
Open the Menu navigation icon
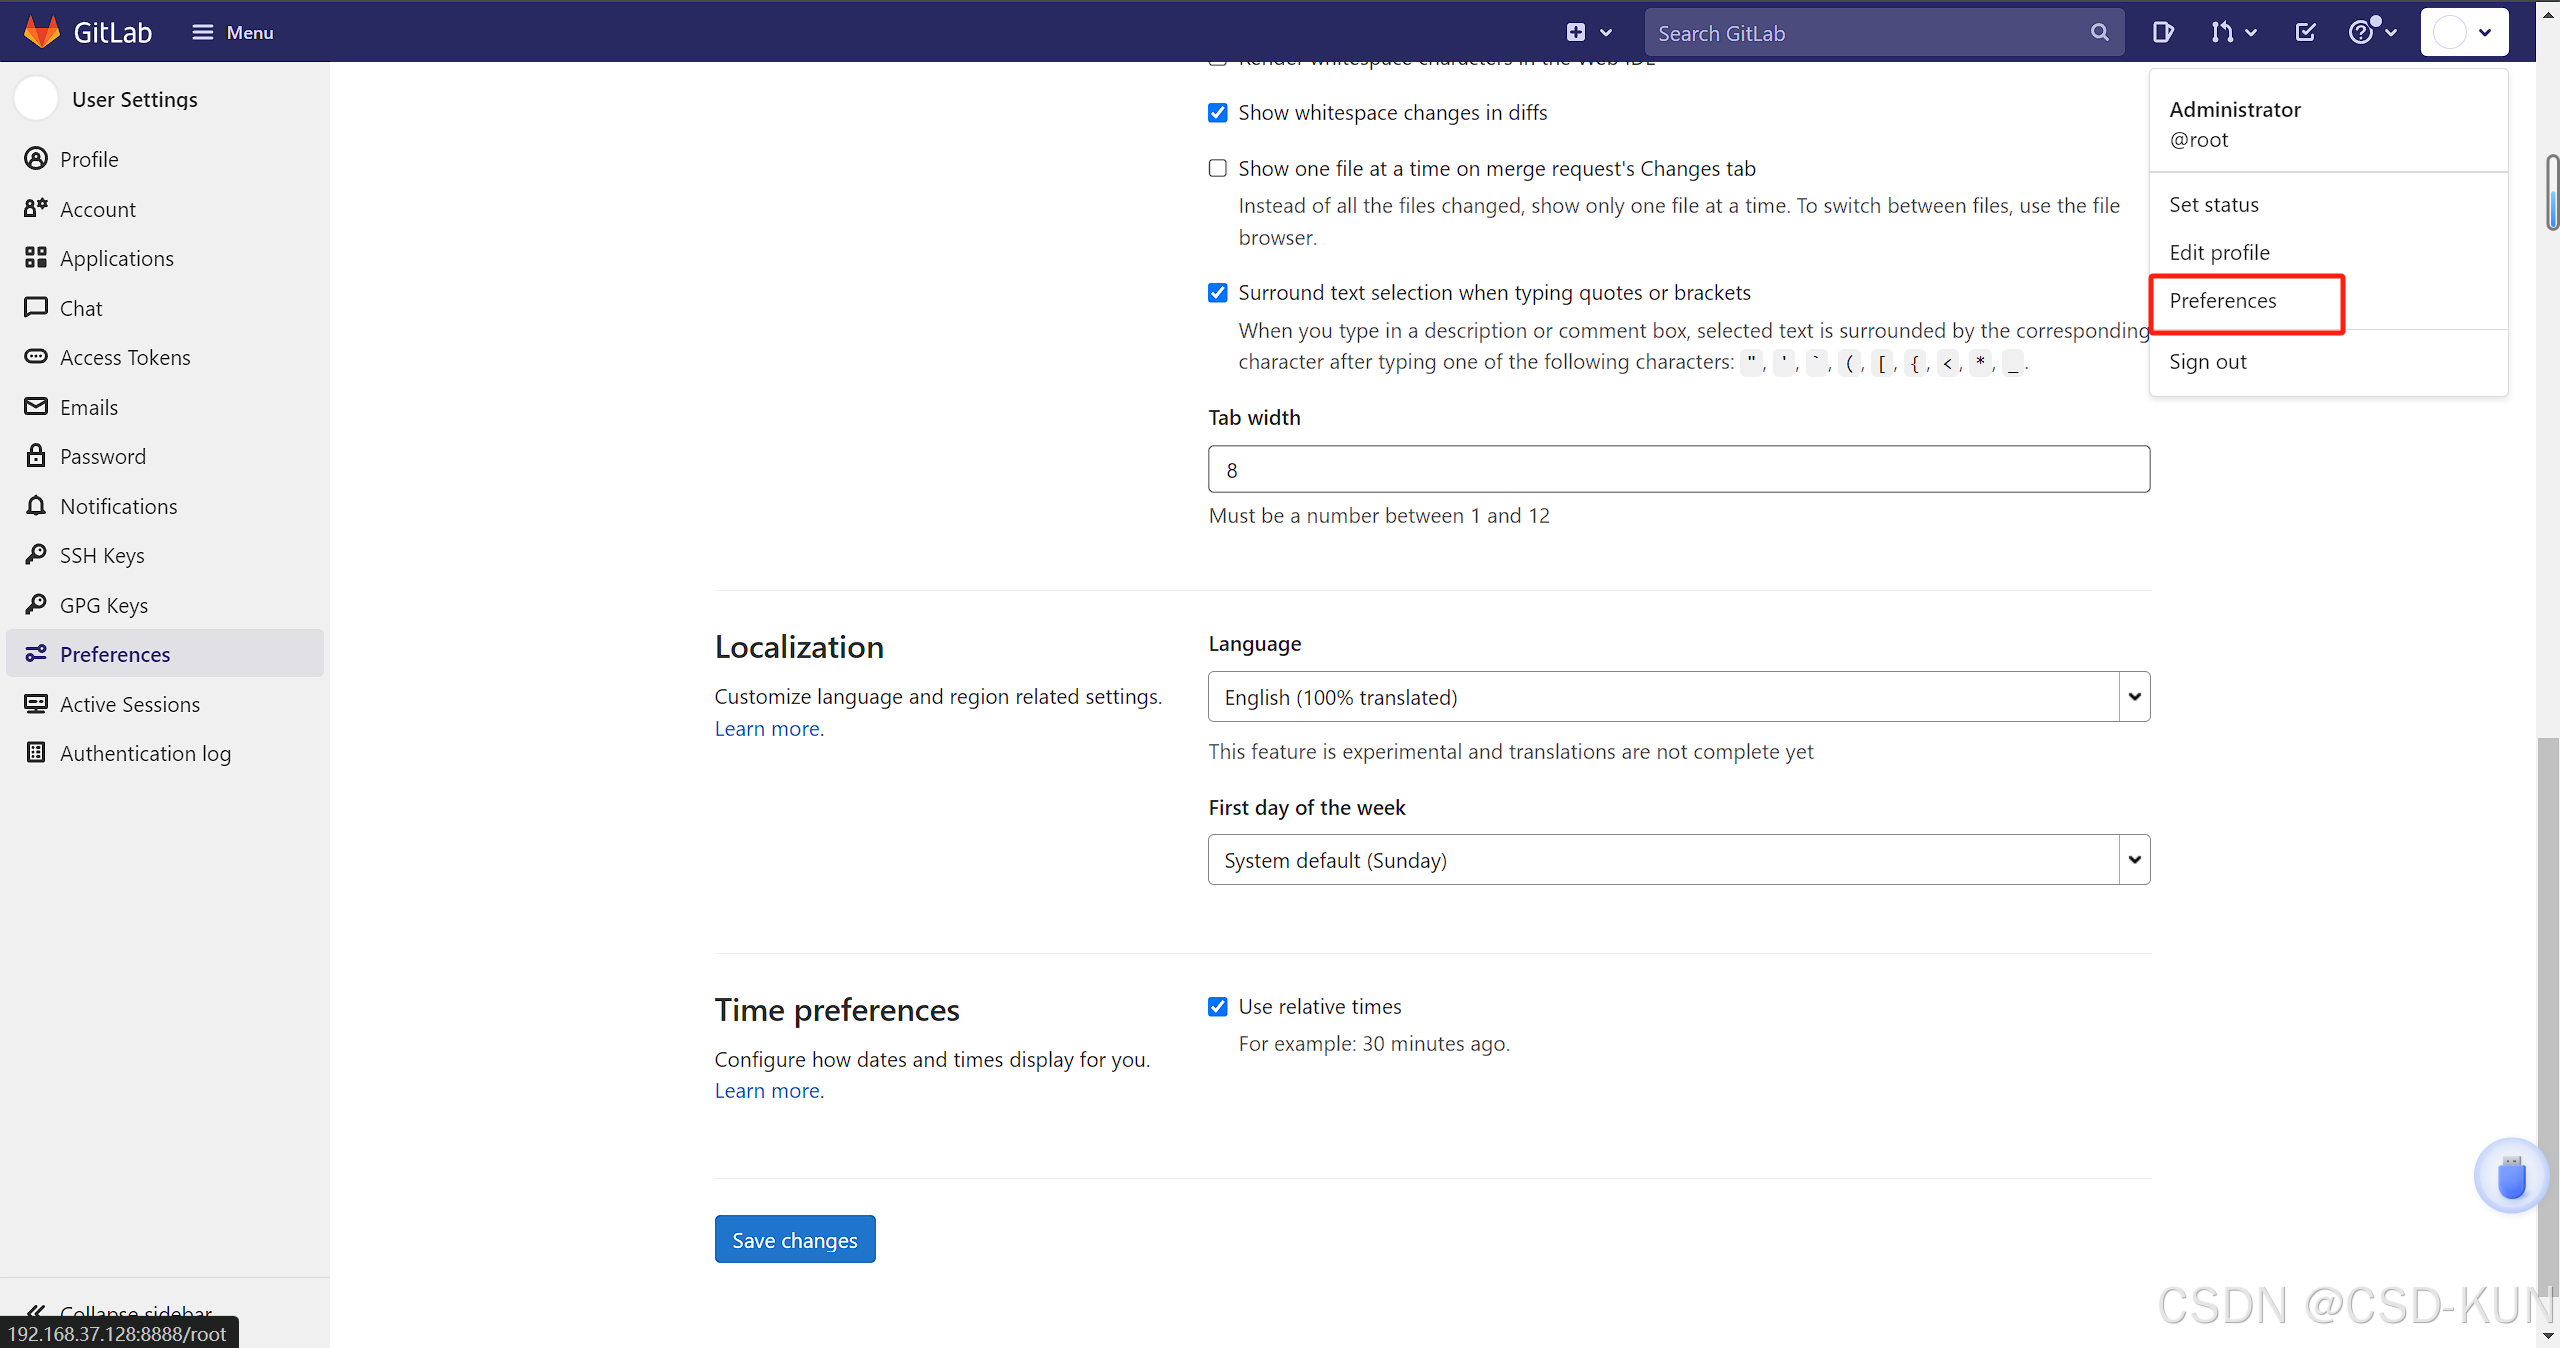coord(201,30)
